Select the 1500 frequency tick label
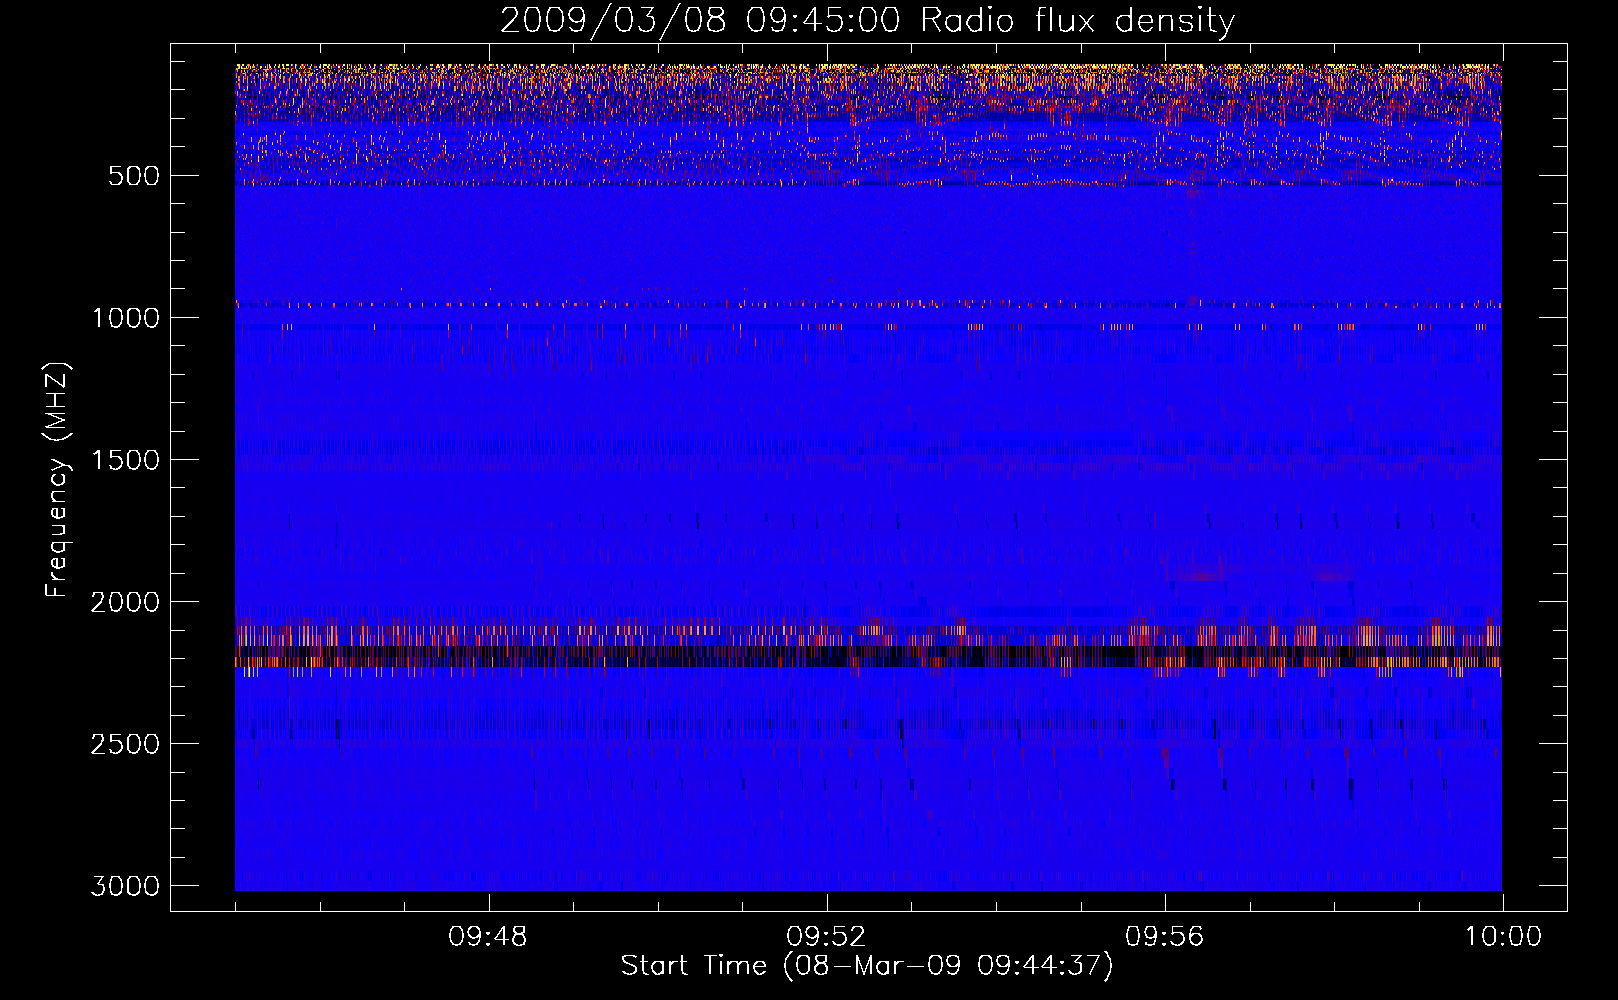The height and width of the screenshot is (1000, 1618). [x=125, y=460]
